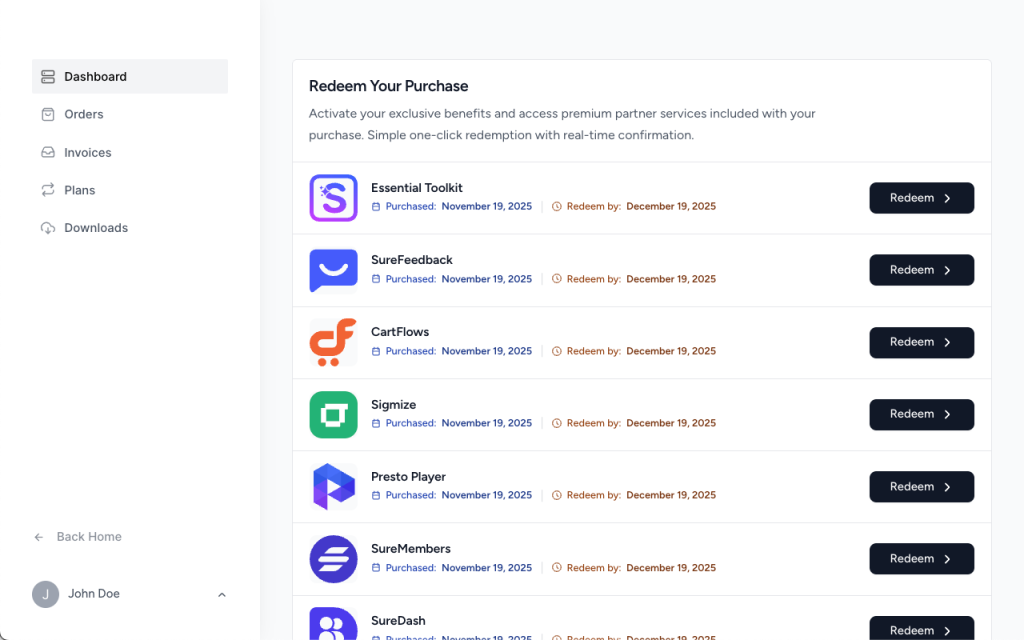Click CartFlows purchased date November 19, 2025

coord(487,351)
